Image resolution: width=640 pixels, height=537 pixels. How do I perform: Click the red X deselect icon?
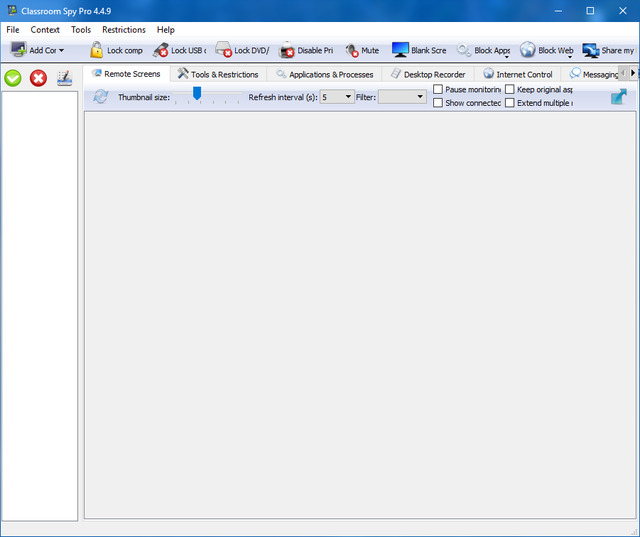point(39,78)
